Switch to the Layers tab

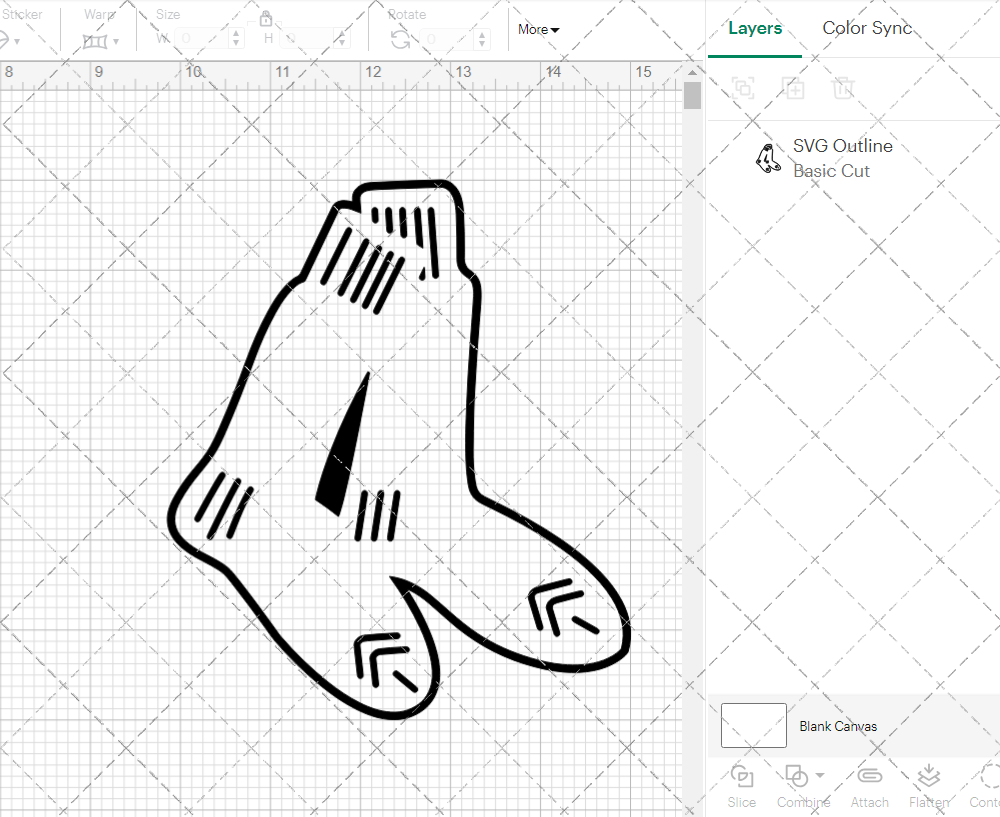click(755, 28)
